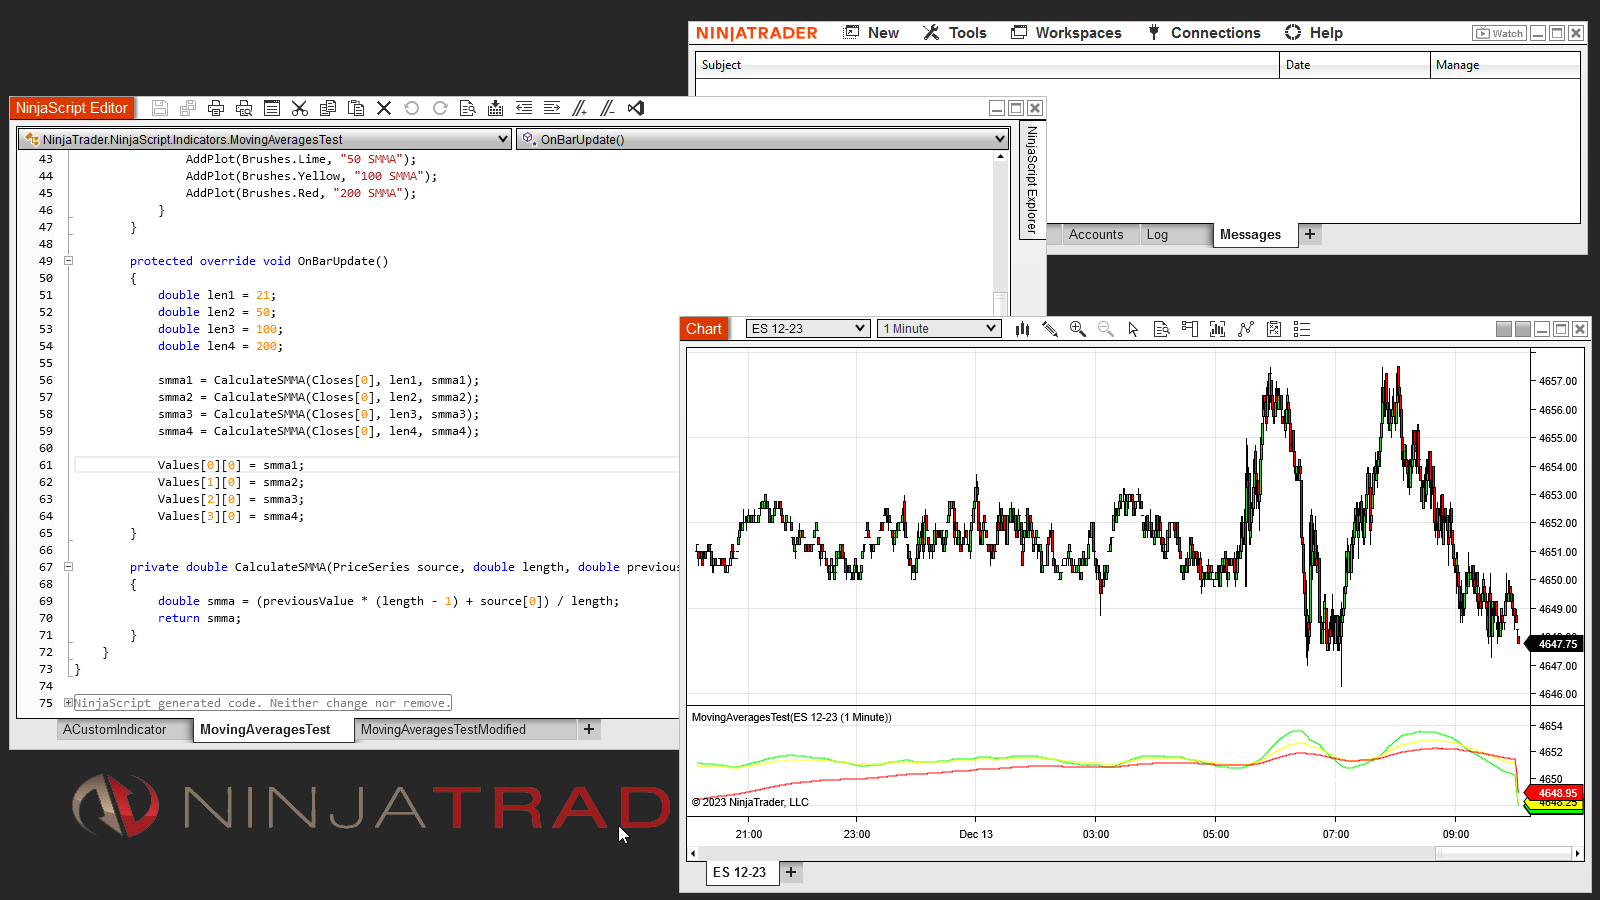Screen dimensions: 1600x900
Task: Switch to the MovingAveragesTestModified tab
Action: point(443,730)
